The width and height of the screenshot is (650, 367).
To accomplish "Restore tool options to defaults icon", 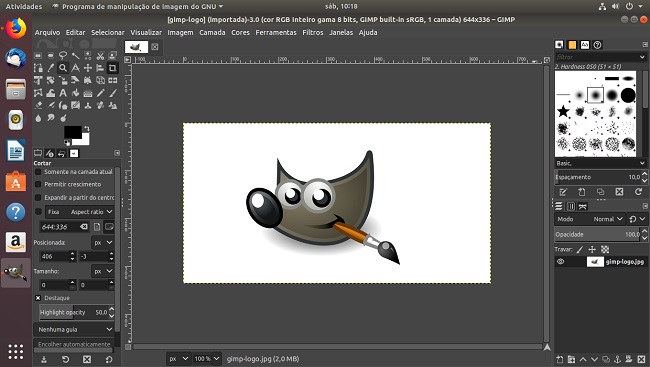I will click(109, 359).
